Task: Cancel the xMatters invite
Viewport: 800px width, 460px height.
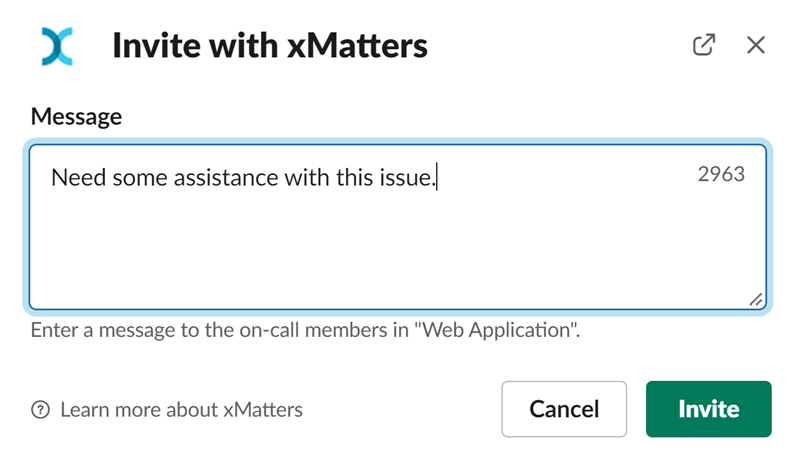Action: click(x=564, y=409)
